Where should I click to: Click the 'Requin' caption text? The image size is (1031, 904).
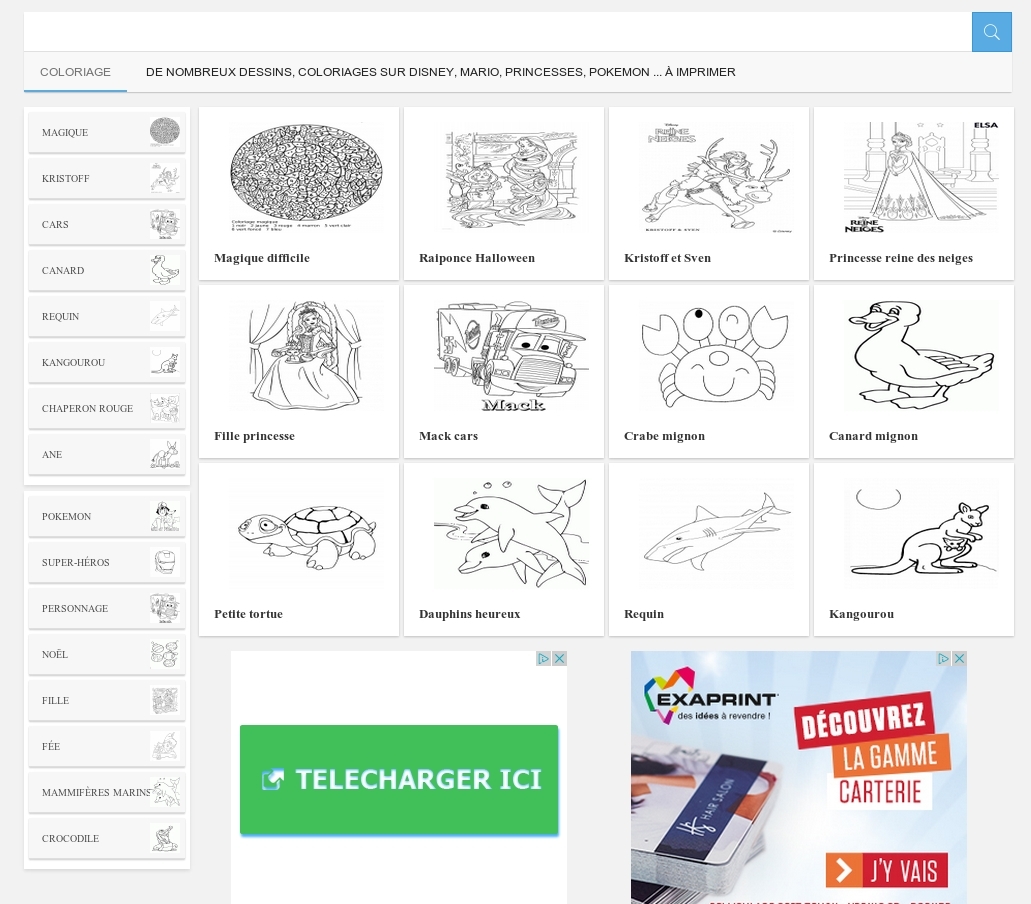click(x=644, y=614)
